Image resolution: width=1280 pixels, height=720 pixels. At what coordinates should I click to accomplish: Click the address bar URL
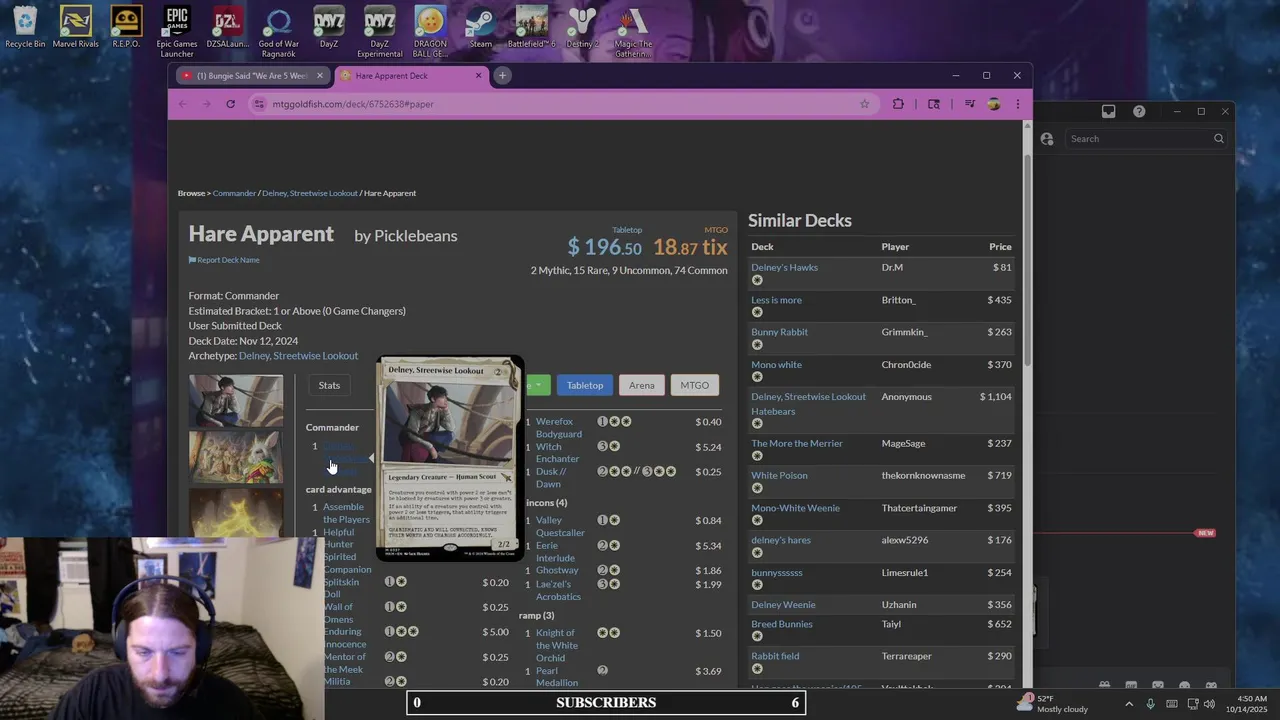click(352, 104)
